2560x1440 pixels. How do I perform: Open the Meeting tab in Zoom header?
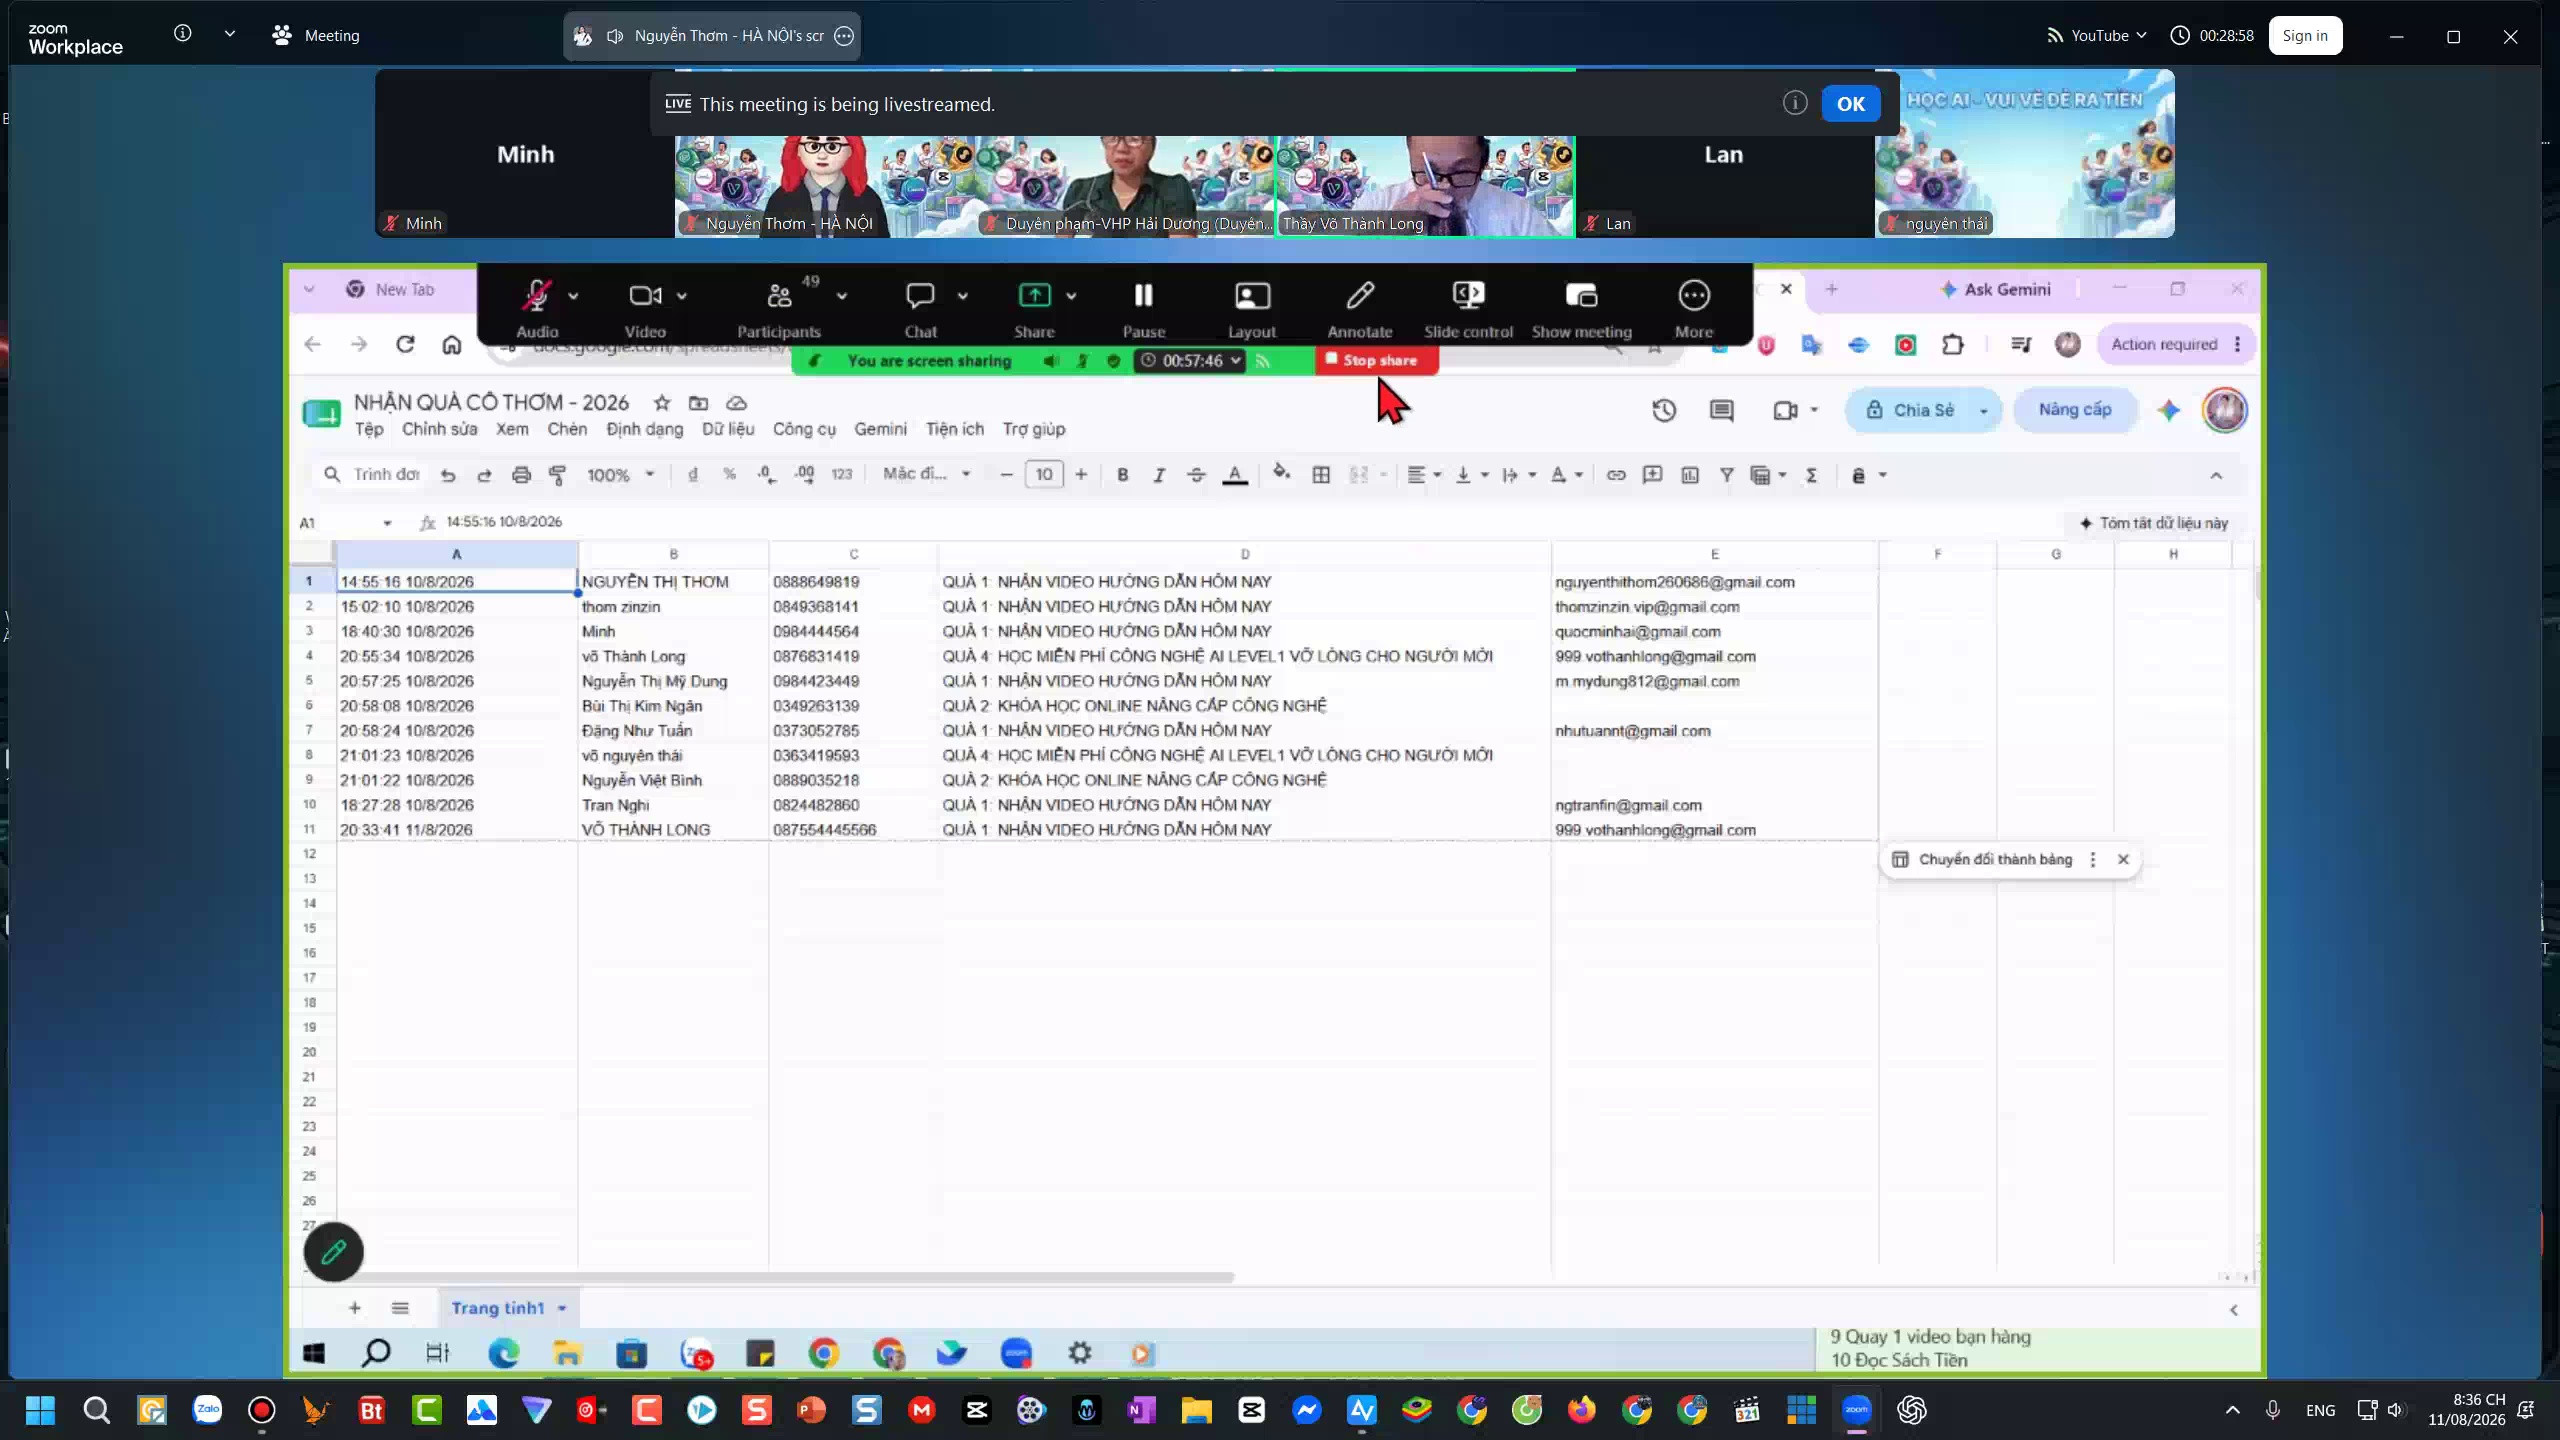tap(316, 36)
